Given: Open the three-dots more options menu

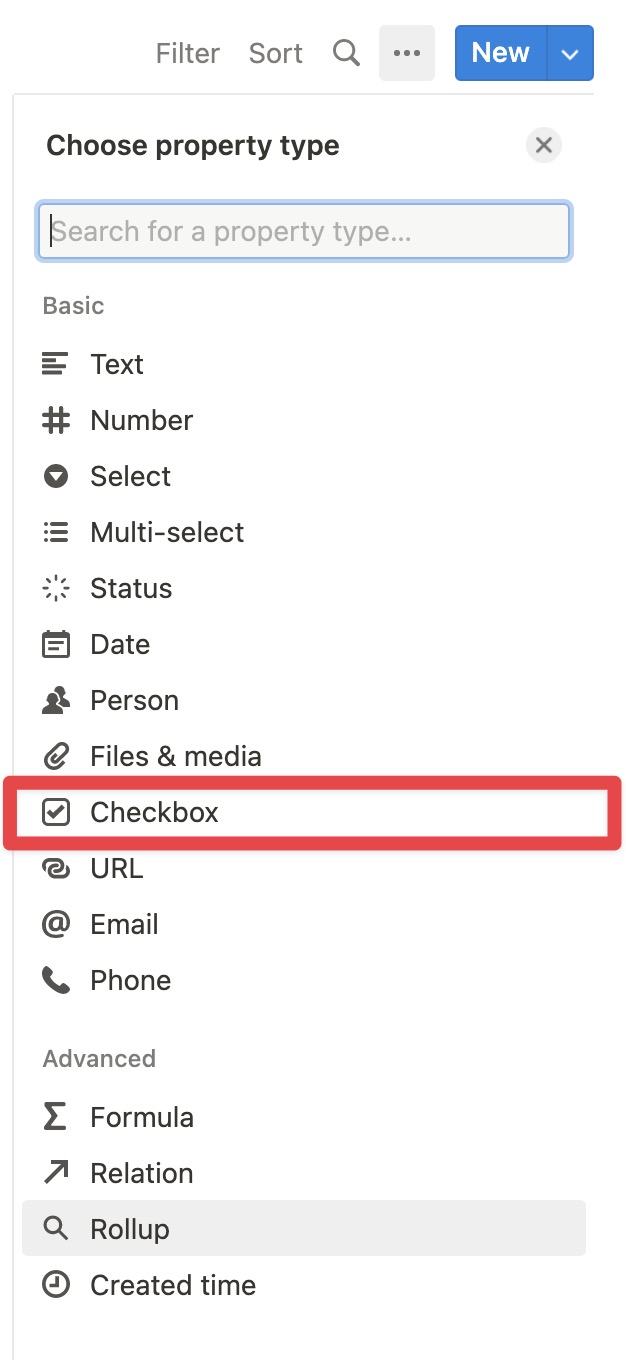Looking at the screenshot, I should [x=407, y=53].
